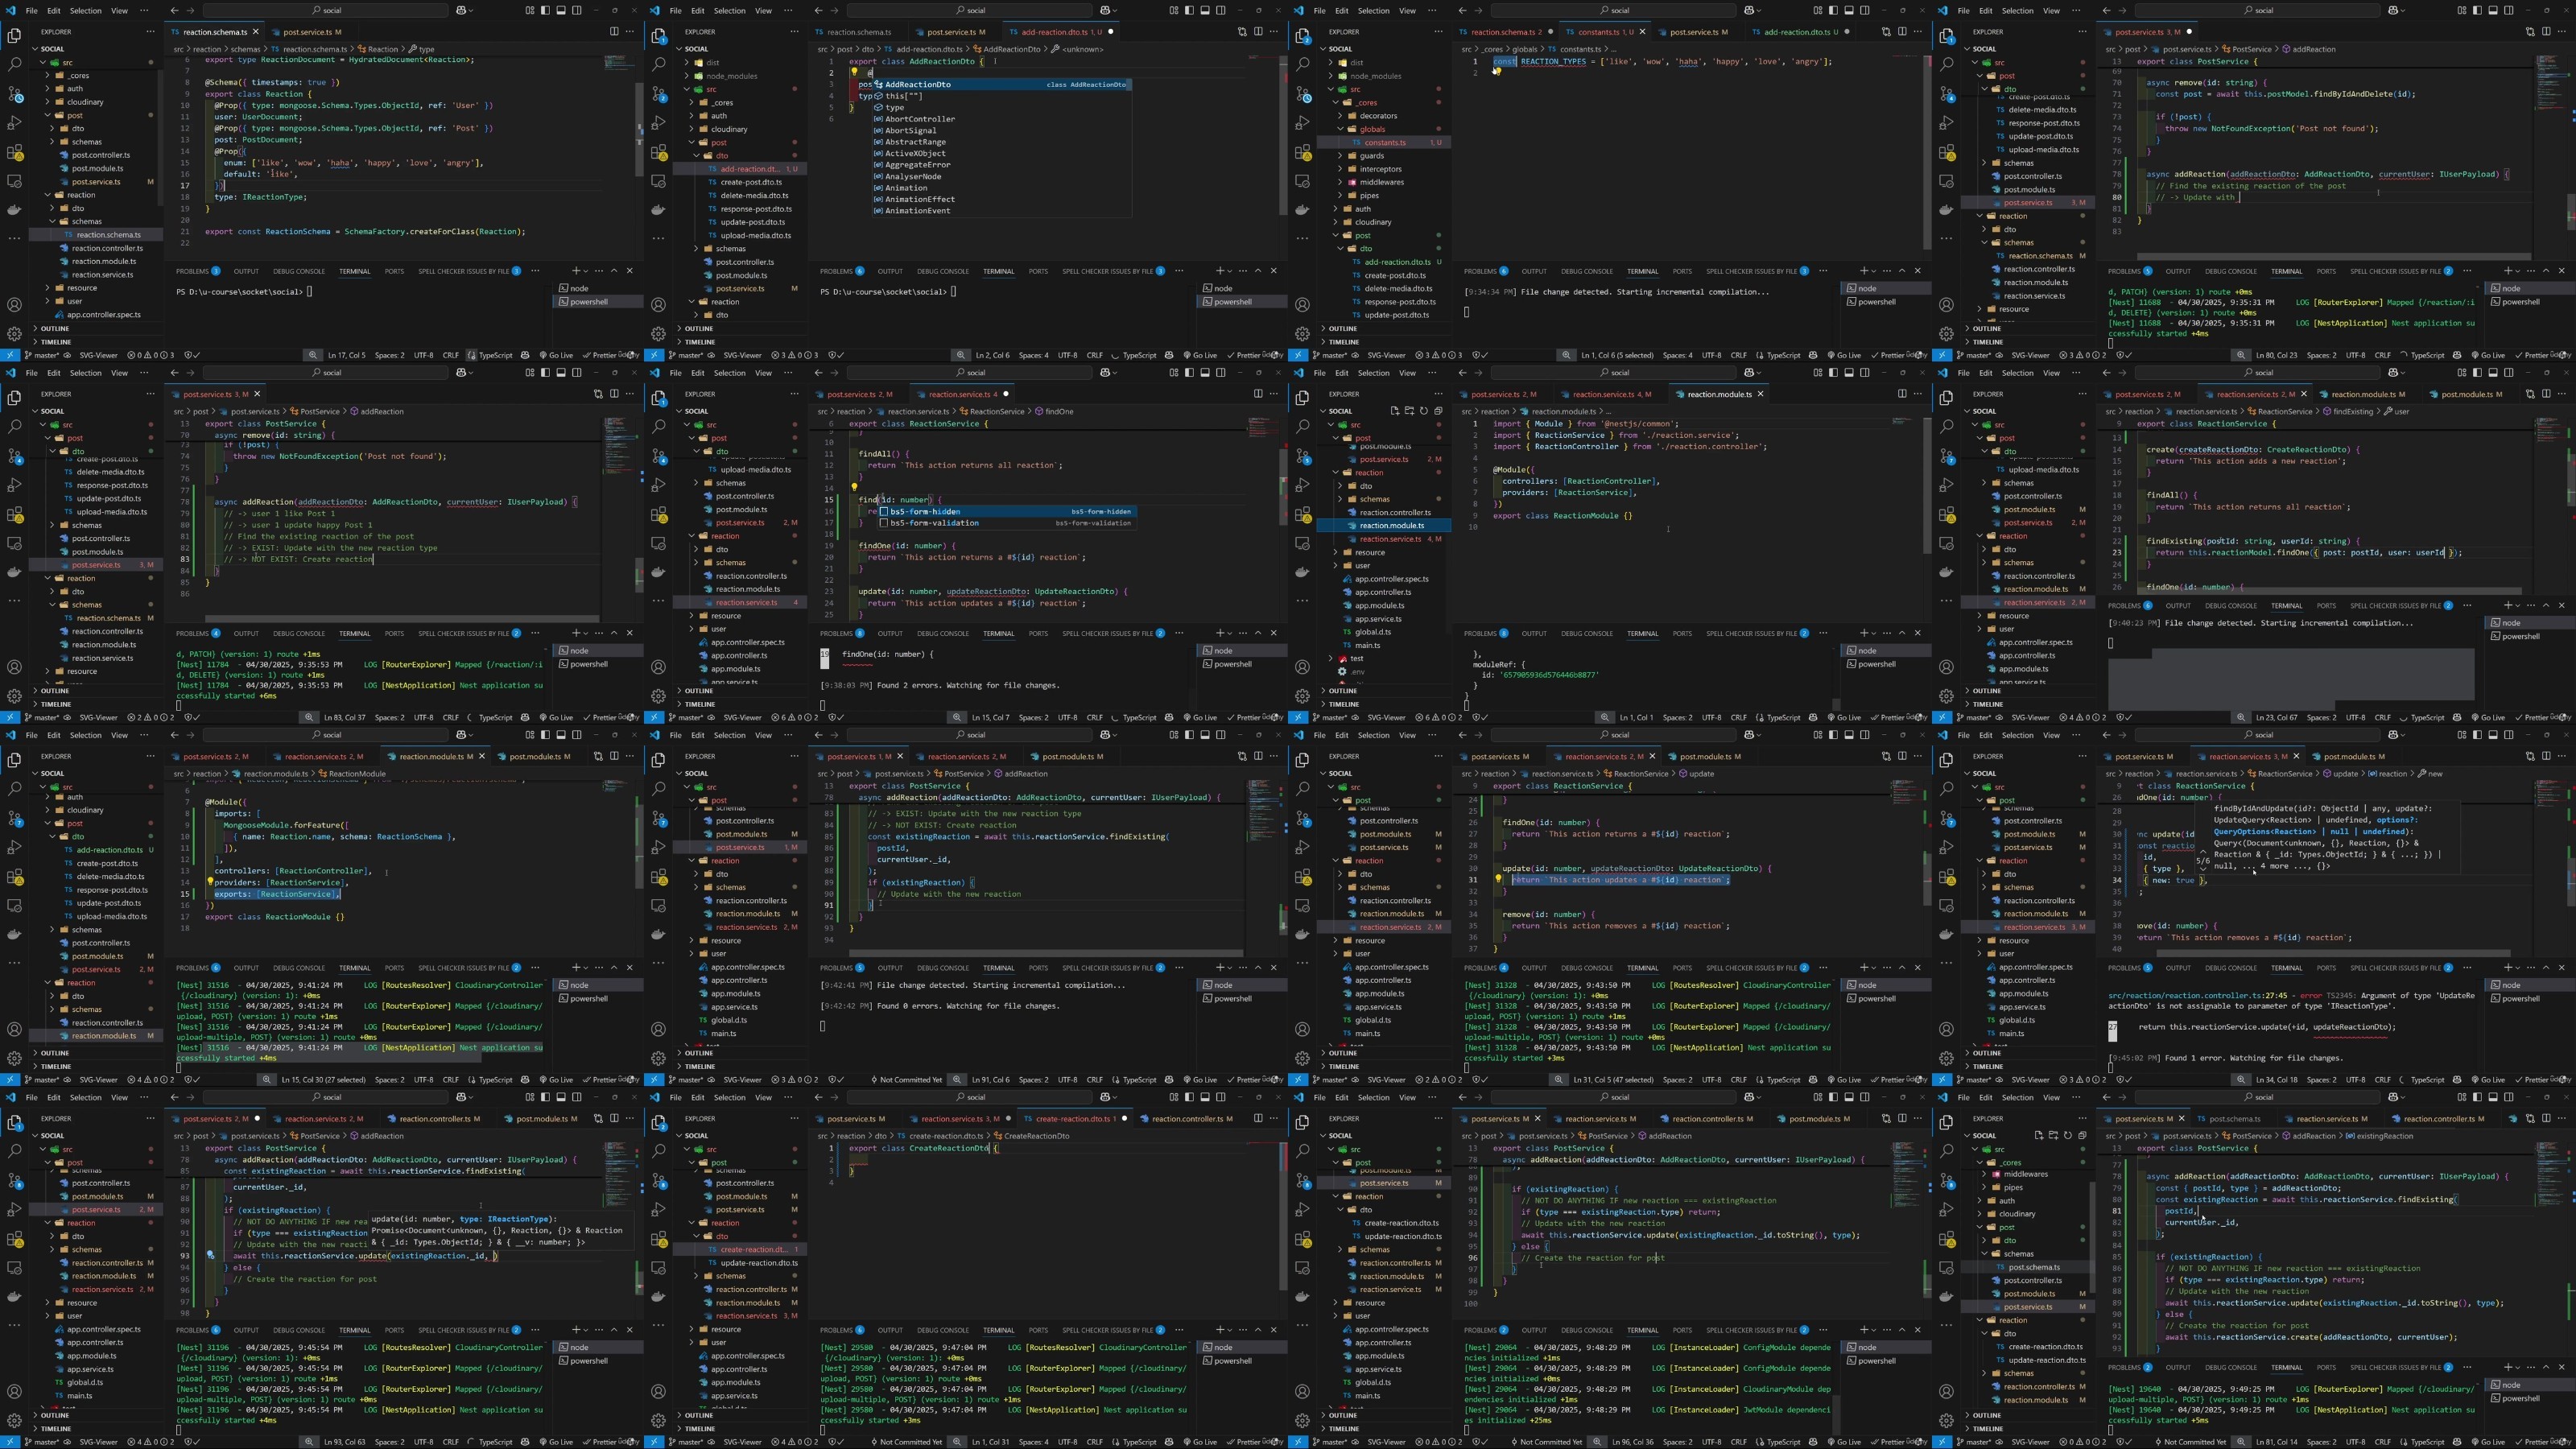
Task: Open Docker view in window showing moduleRef terminal output
Action: [x=1302, y=572]
